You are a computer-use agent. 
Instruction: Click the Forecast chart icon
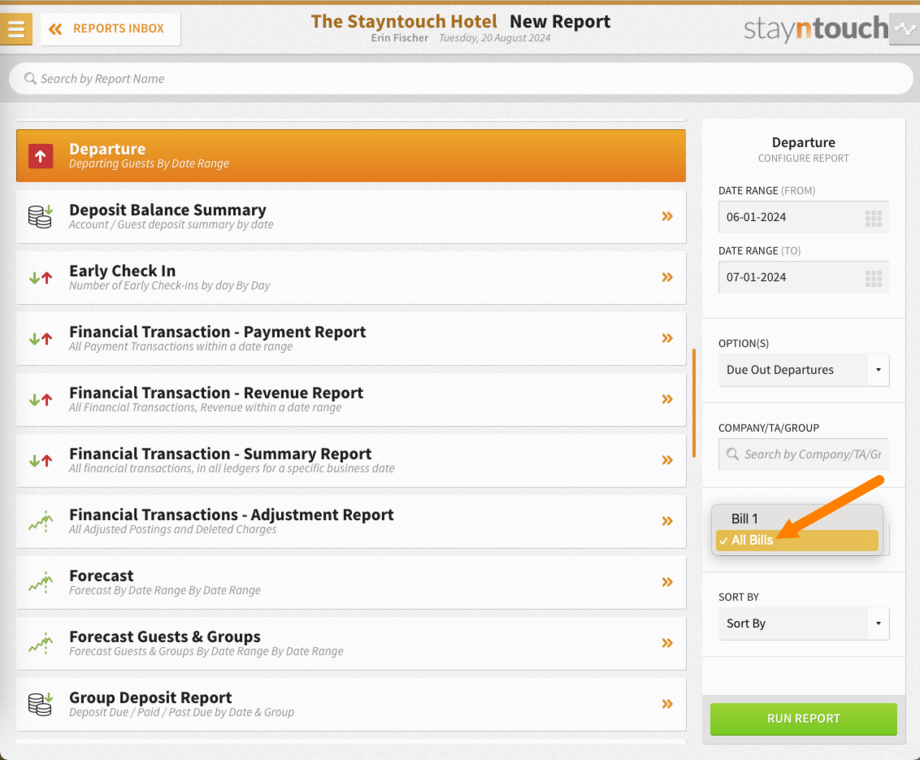[40, 582]
